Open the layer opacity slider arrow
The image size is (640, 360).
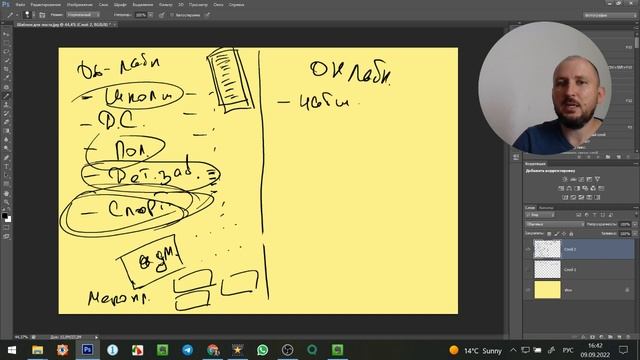(635, 224)
